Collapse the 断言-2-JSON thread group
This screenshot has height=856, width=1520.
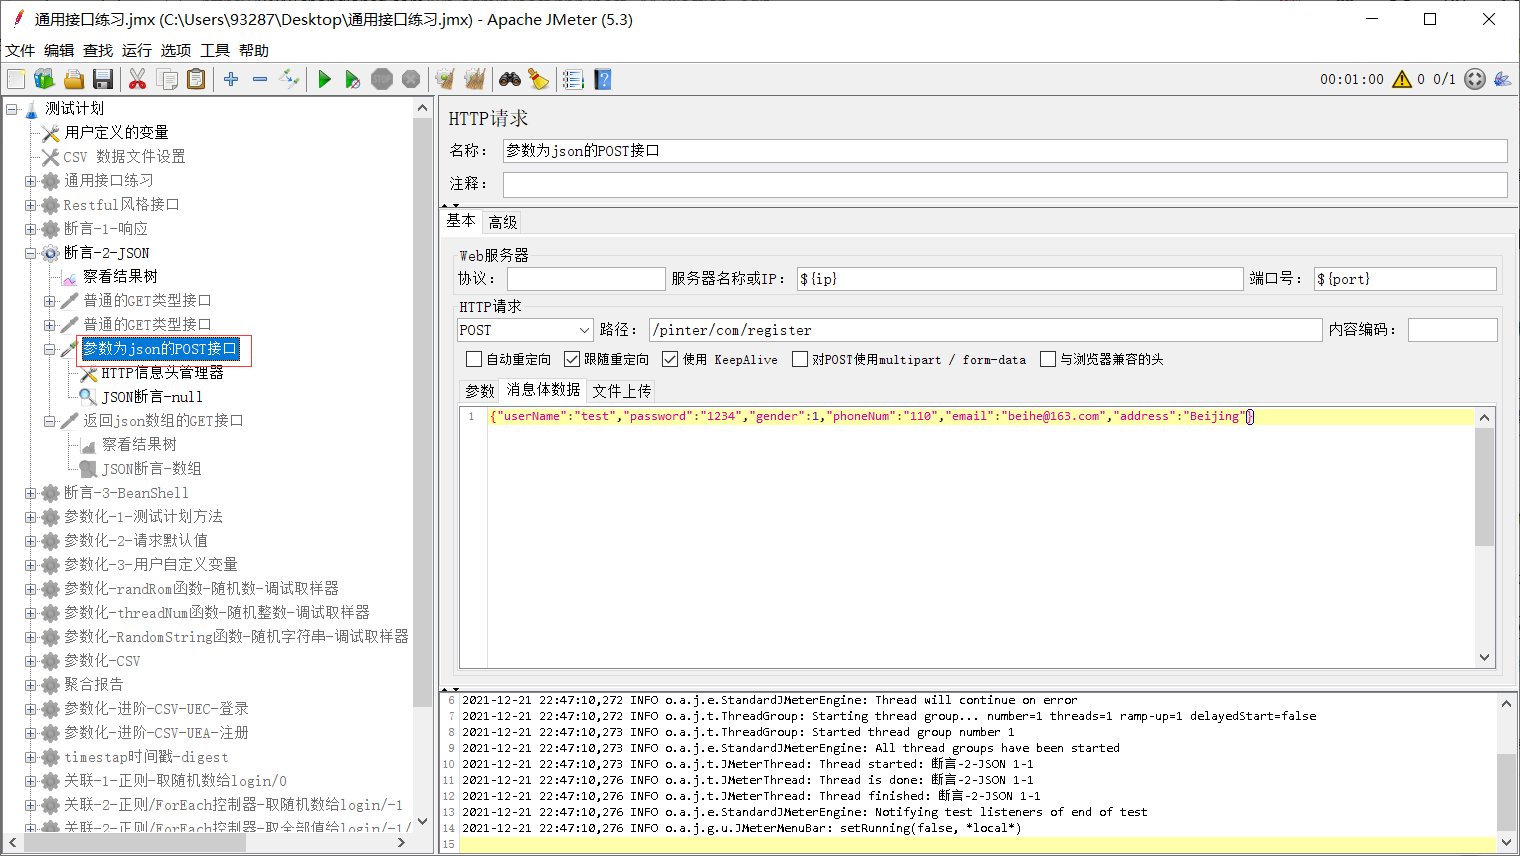30,253
